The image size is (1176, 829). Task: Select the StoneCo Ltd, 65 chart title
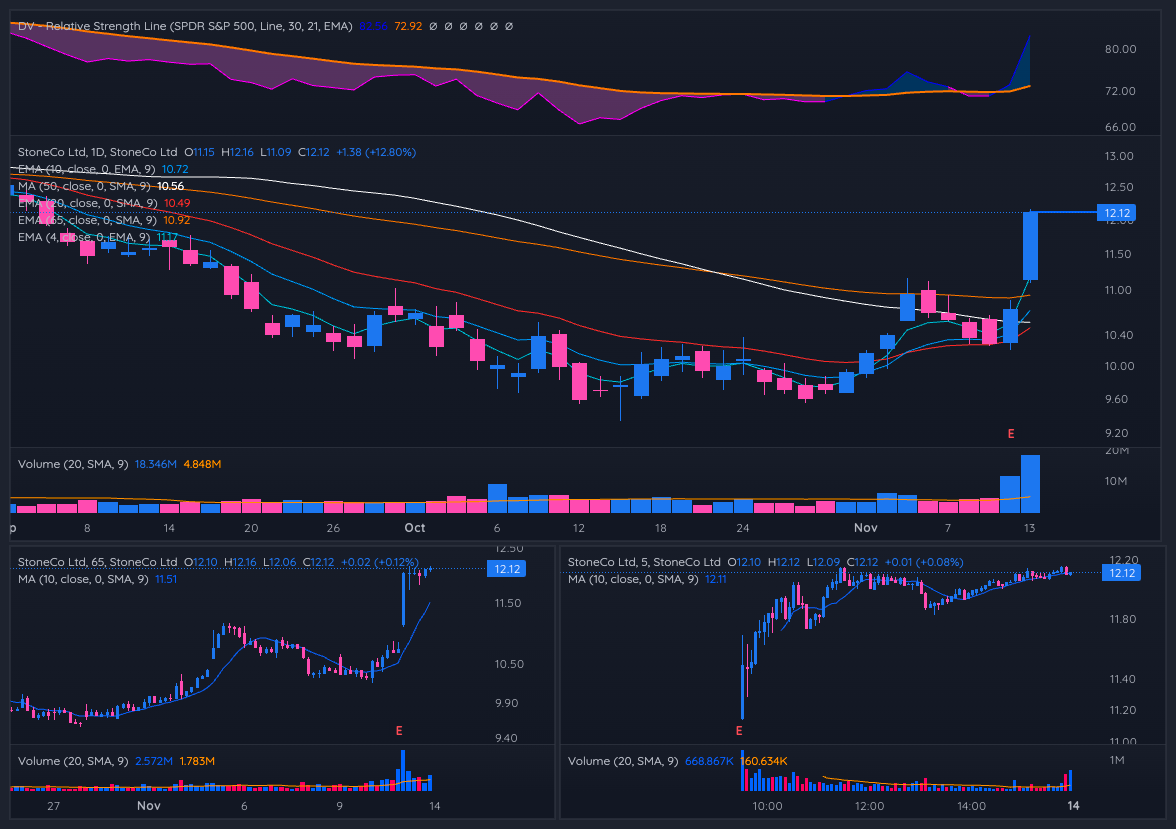coord(98,562)
